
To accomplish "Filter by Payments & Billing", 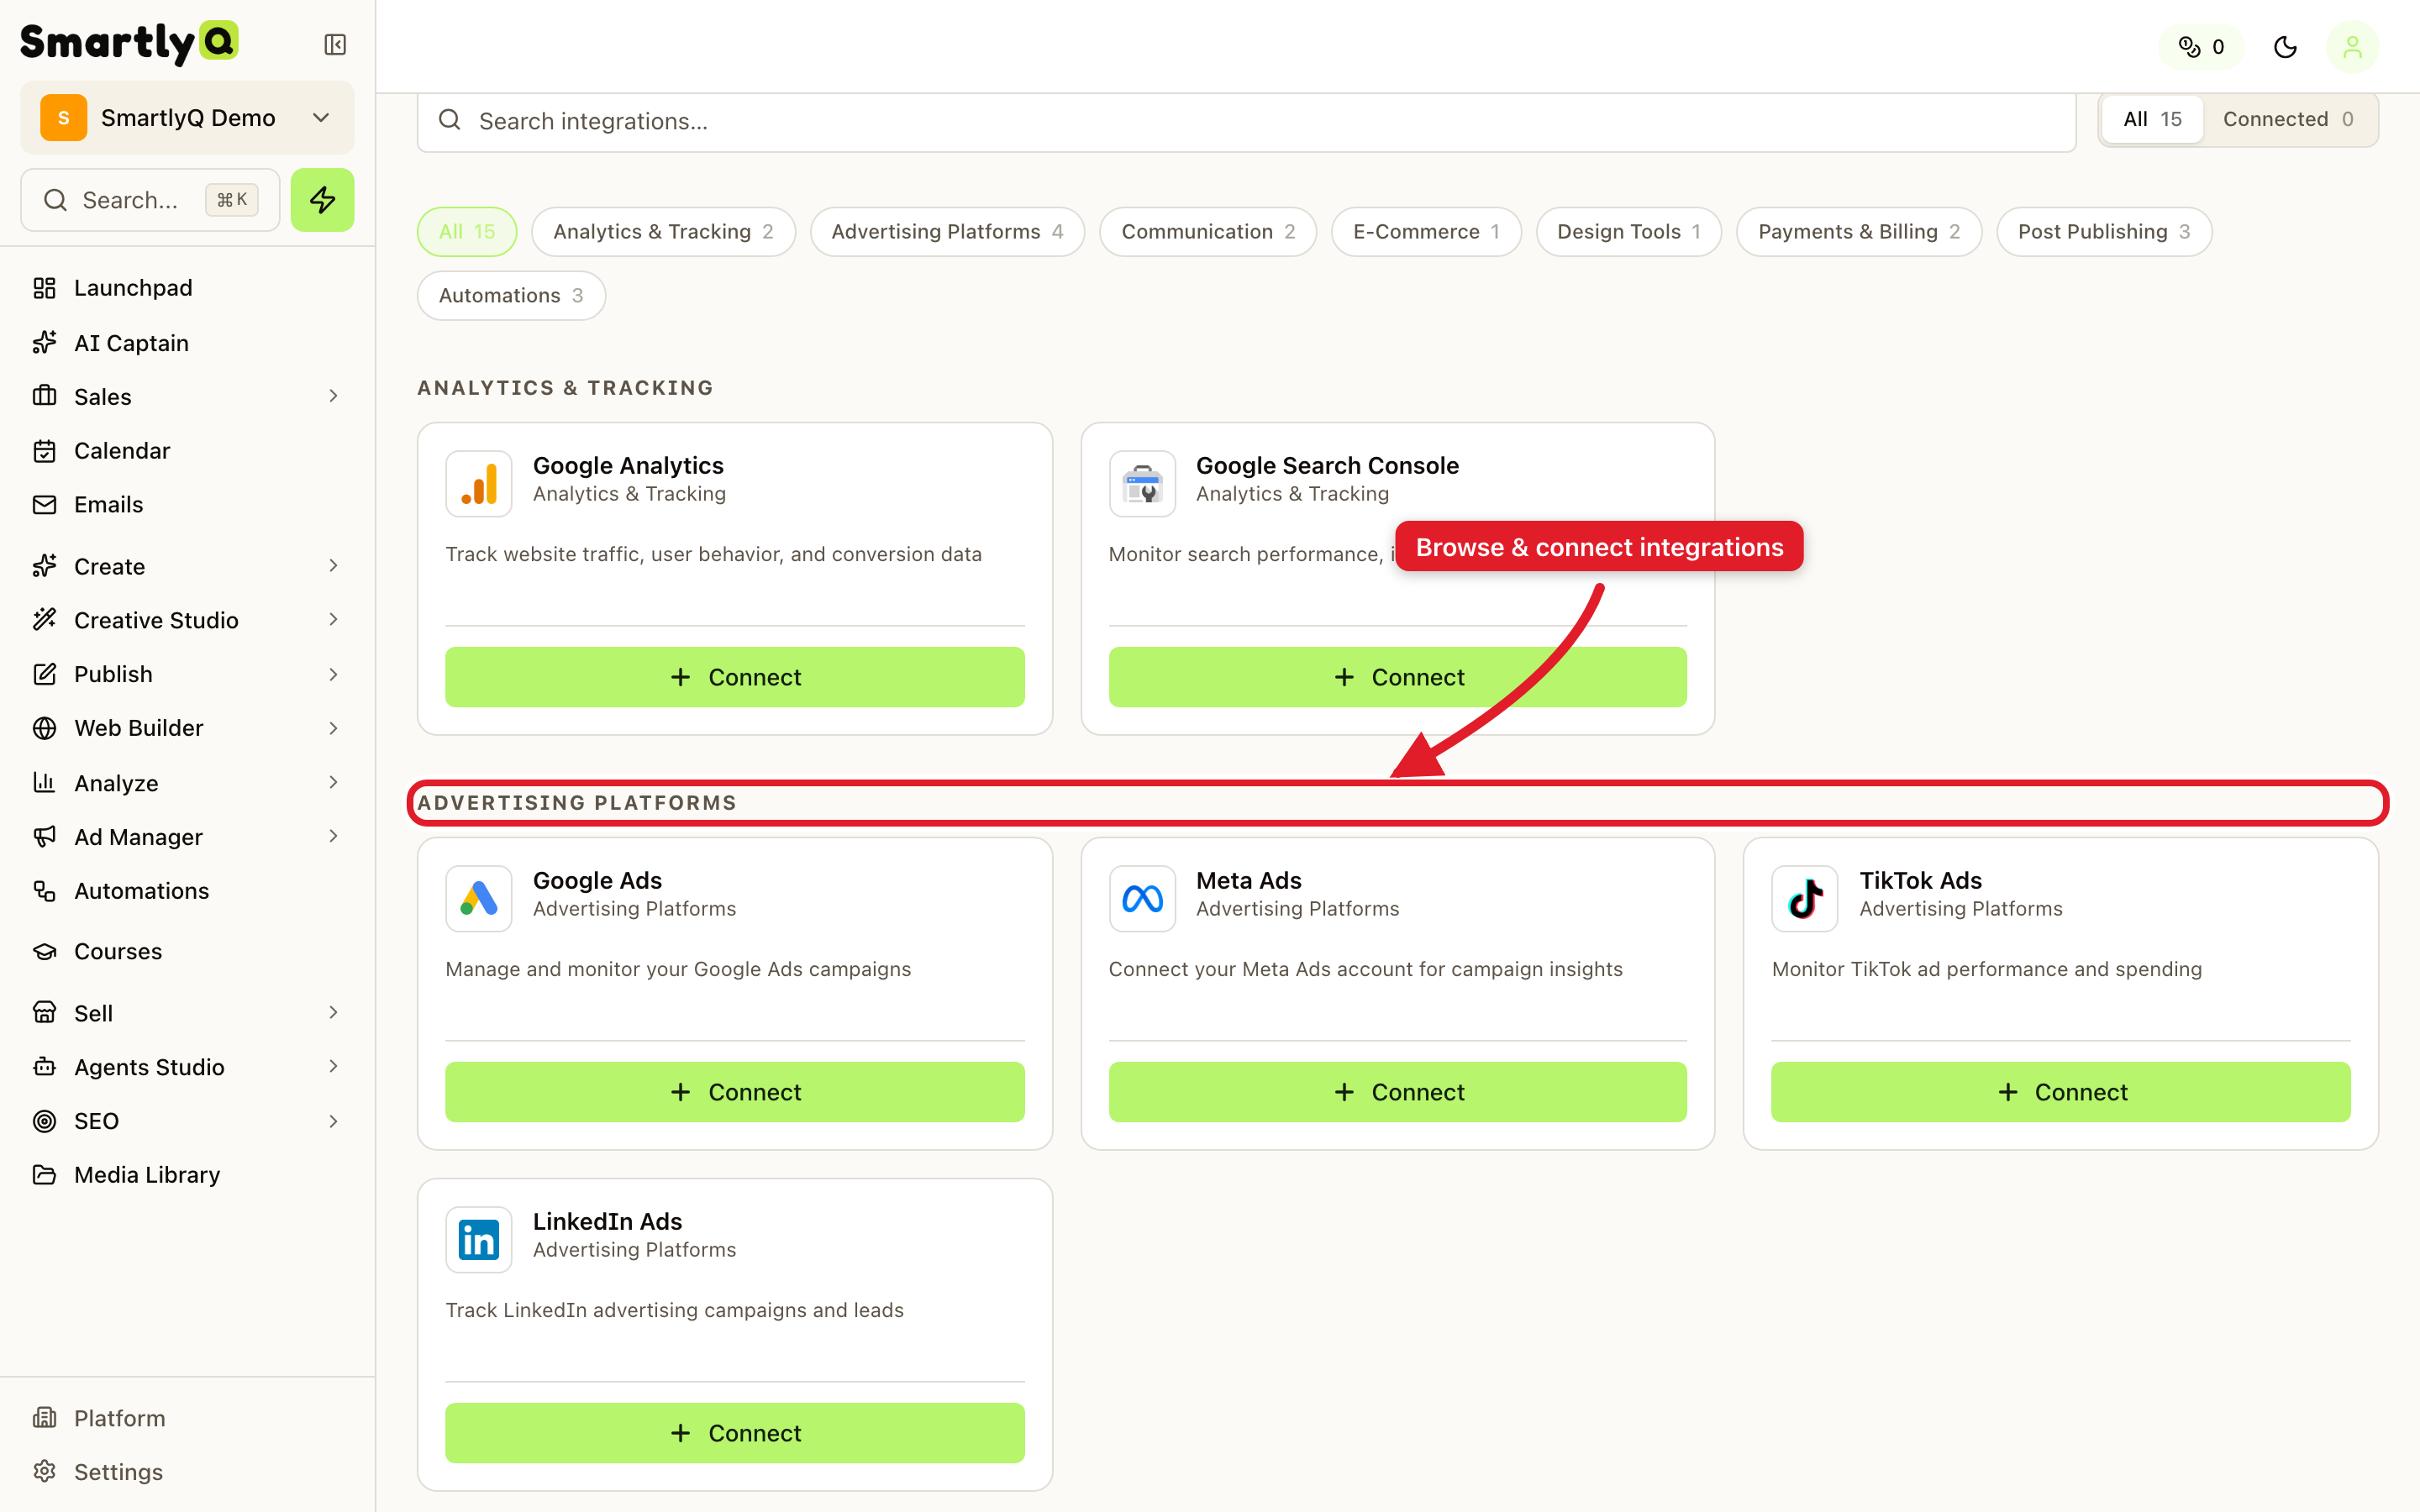I will click(x=1859, y=232).
